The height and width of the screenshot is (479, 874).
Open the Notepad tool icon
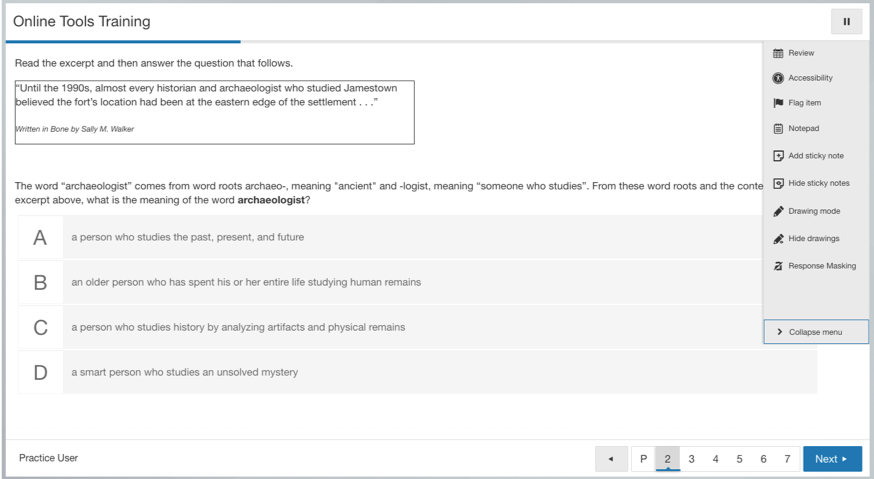coord(778,129)
